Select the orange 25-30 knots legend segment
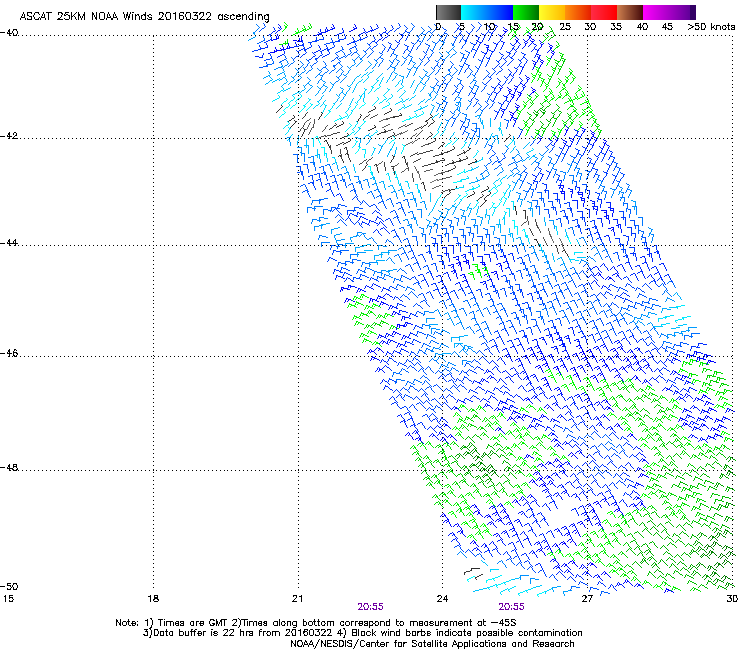 tap(578, 12)
